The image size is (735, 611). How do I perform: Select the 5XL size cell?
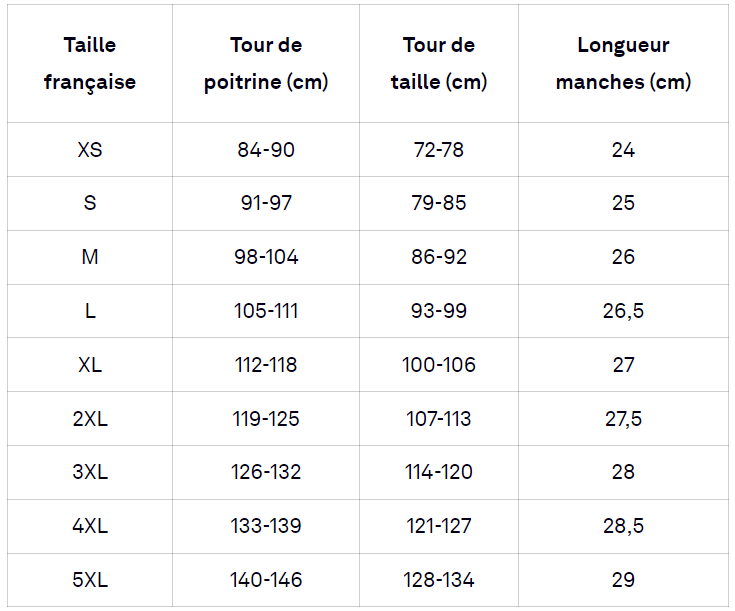click(x=90, y=580)
